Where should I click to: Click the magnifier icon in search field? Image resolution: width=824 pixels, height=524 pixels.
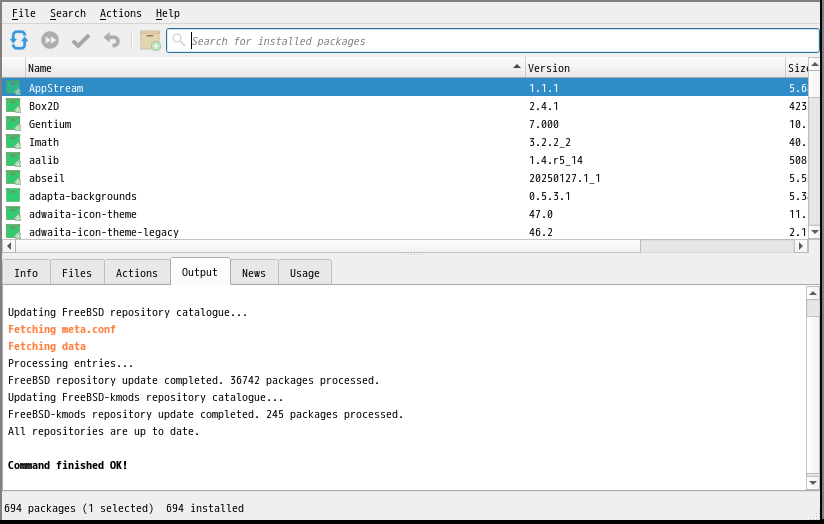(179, 41)
